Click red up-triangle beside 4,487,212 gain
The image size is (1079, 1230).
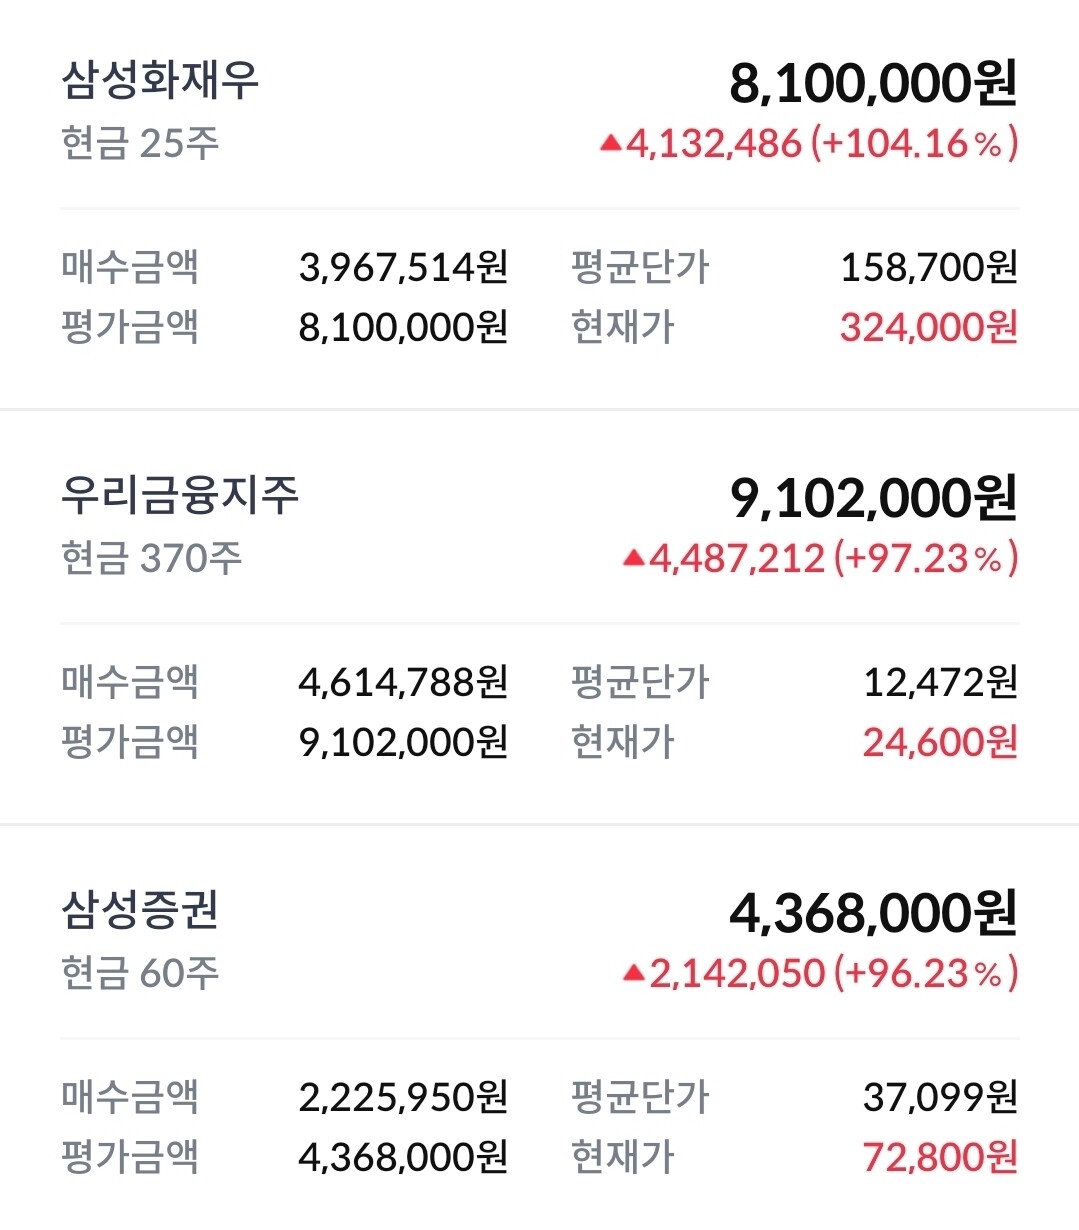pyautogui.click(x=634, y=558)
